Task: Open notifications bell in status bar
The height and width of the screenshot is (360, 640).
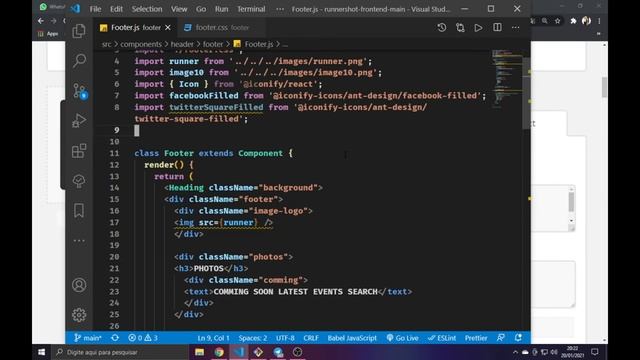Action: tap(518, 338)
